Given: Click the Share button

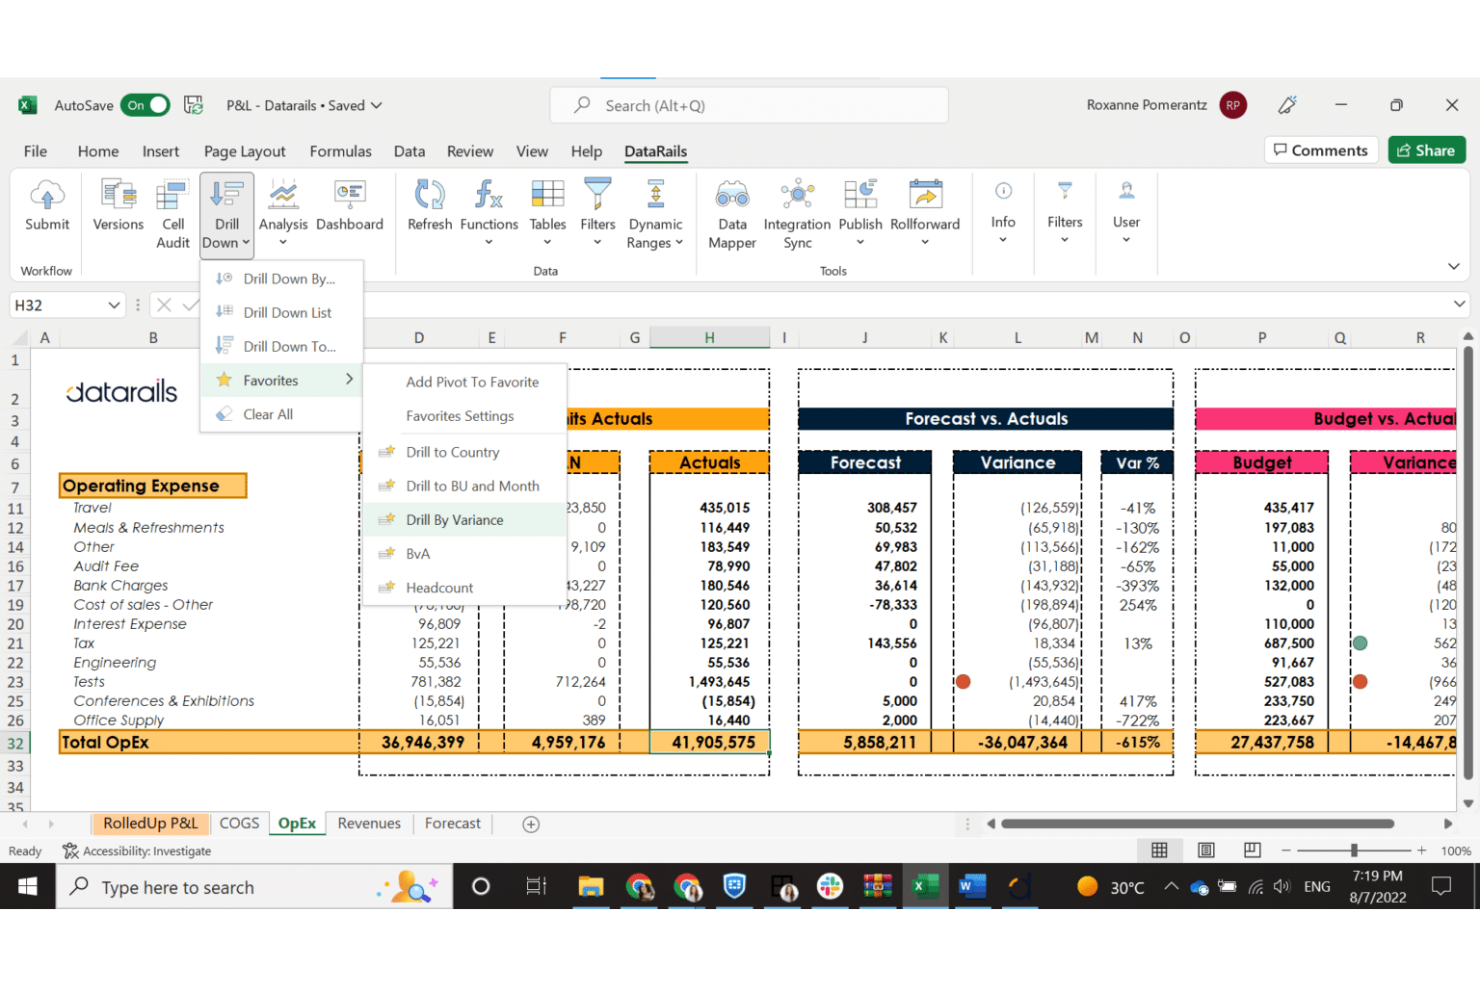Looking at the screenshot, I should tap(1427, 150).
